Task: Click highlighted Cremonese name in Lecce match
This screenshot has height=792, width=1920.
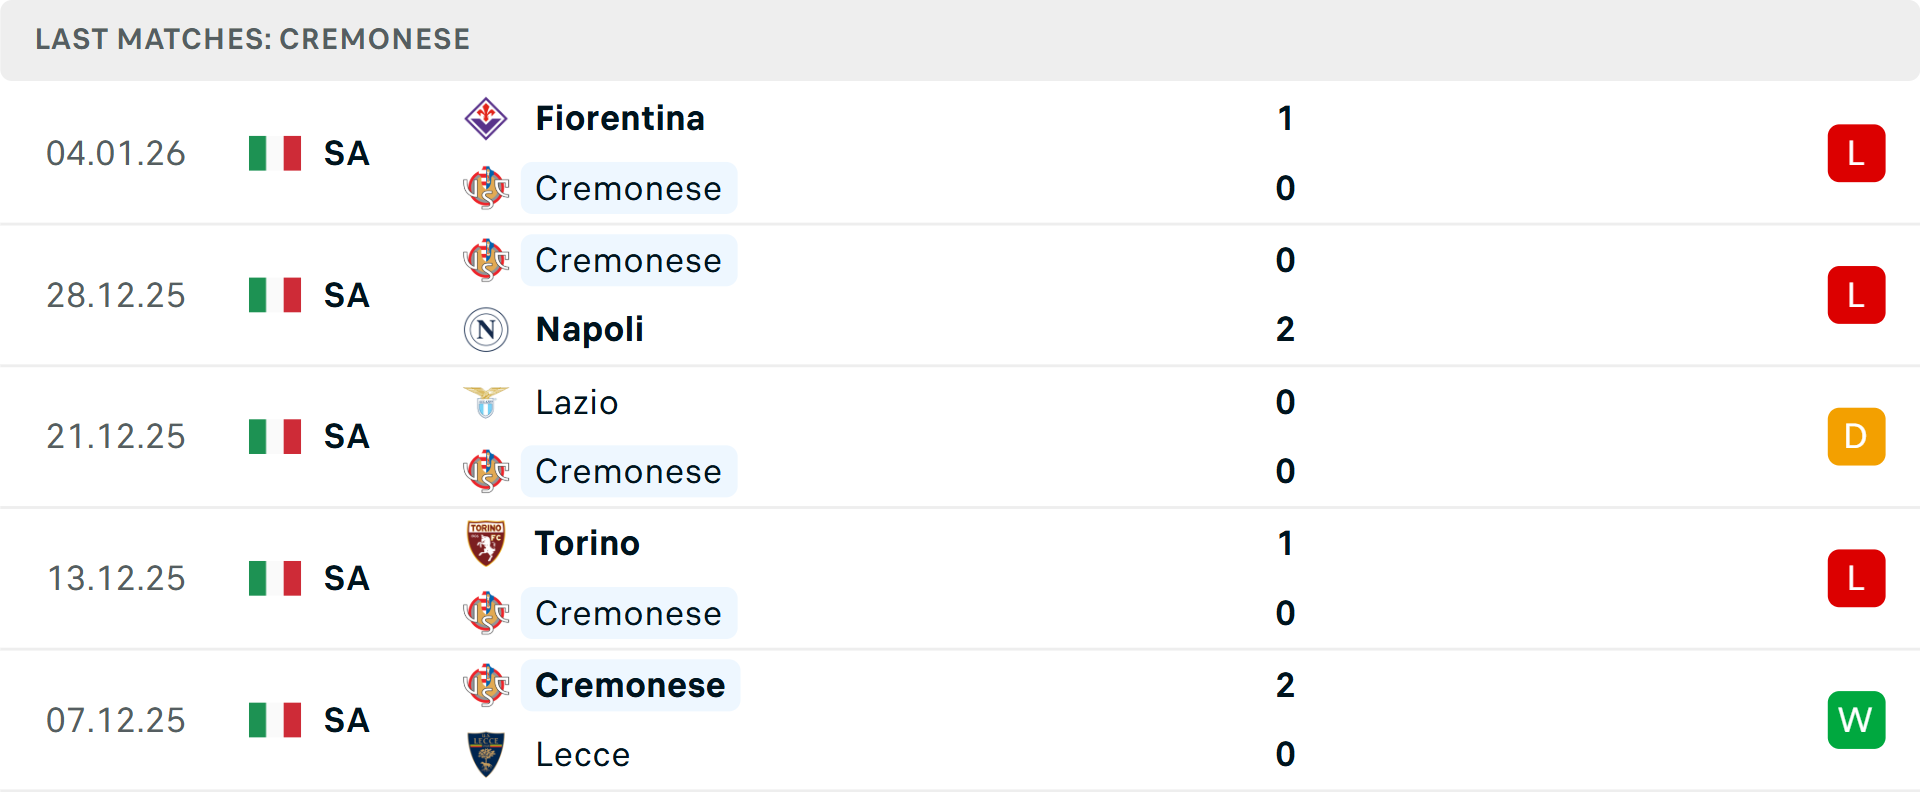Action: (630, 685)
